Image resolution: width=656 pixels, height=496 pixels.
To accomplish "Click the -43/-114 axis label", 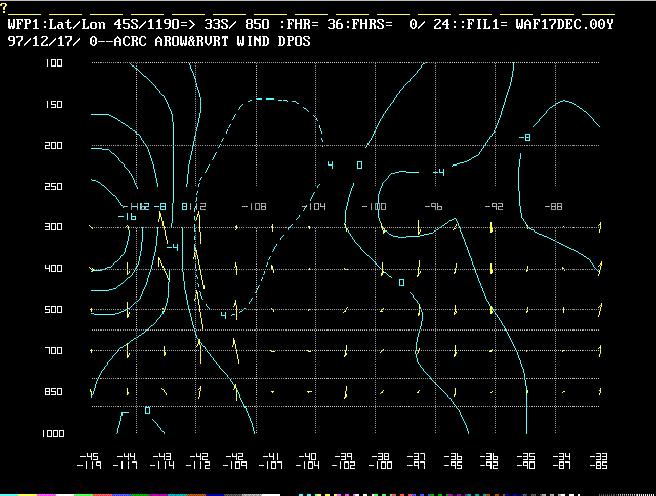I will (162, 460).
